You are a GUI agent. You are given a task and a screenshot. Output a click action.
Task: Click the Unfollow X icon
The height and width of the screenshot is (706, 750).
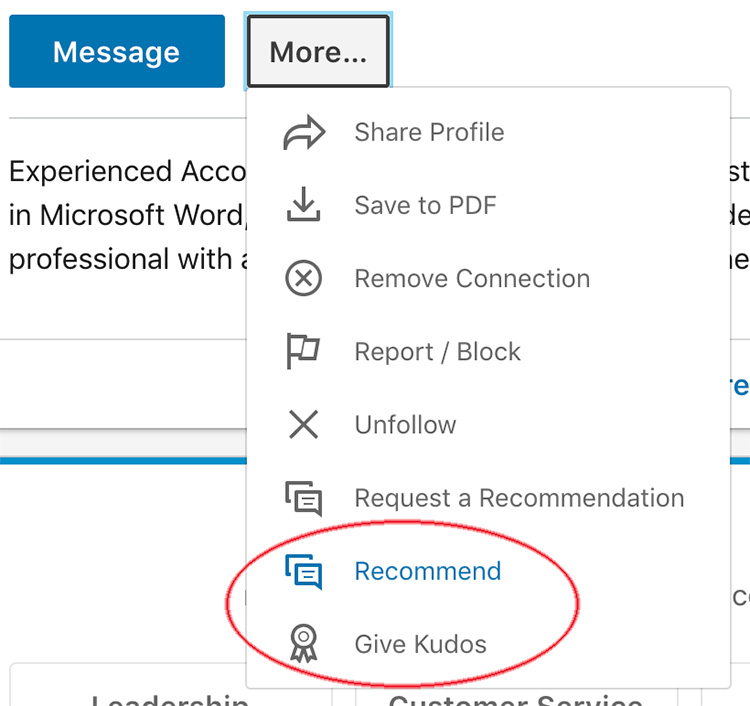click(303, 424)
